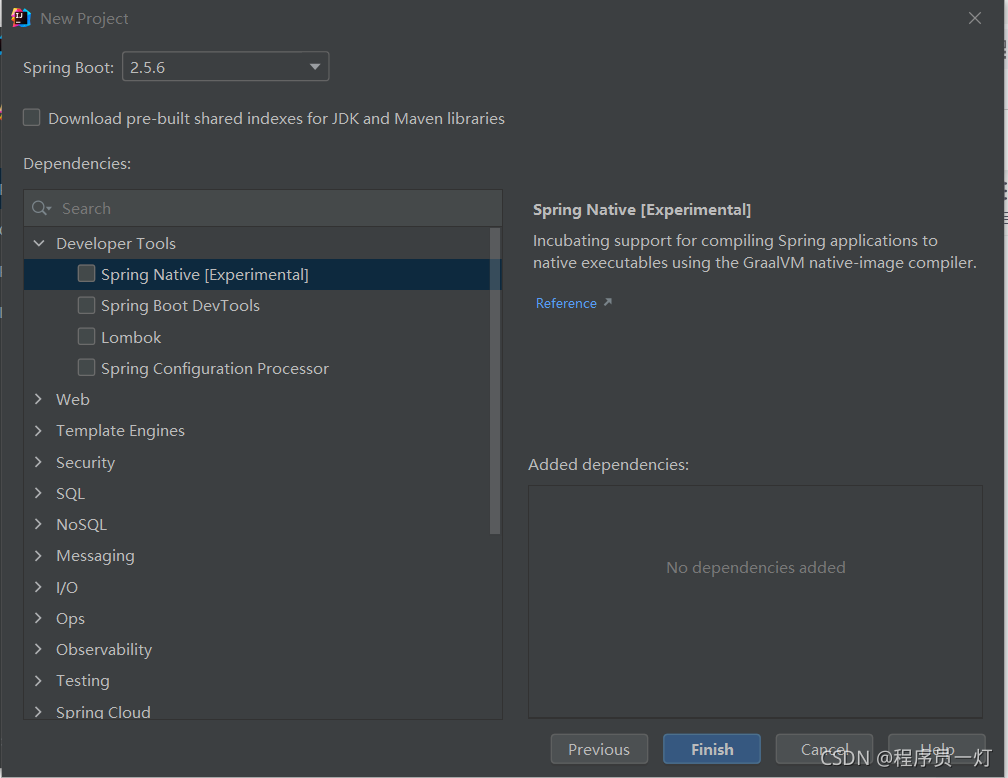Expand the Security category
Image resolution: width=1008 pixels, height=778 pixels.
tap(39, 462)
